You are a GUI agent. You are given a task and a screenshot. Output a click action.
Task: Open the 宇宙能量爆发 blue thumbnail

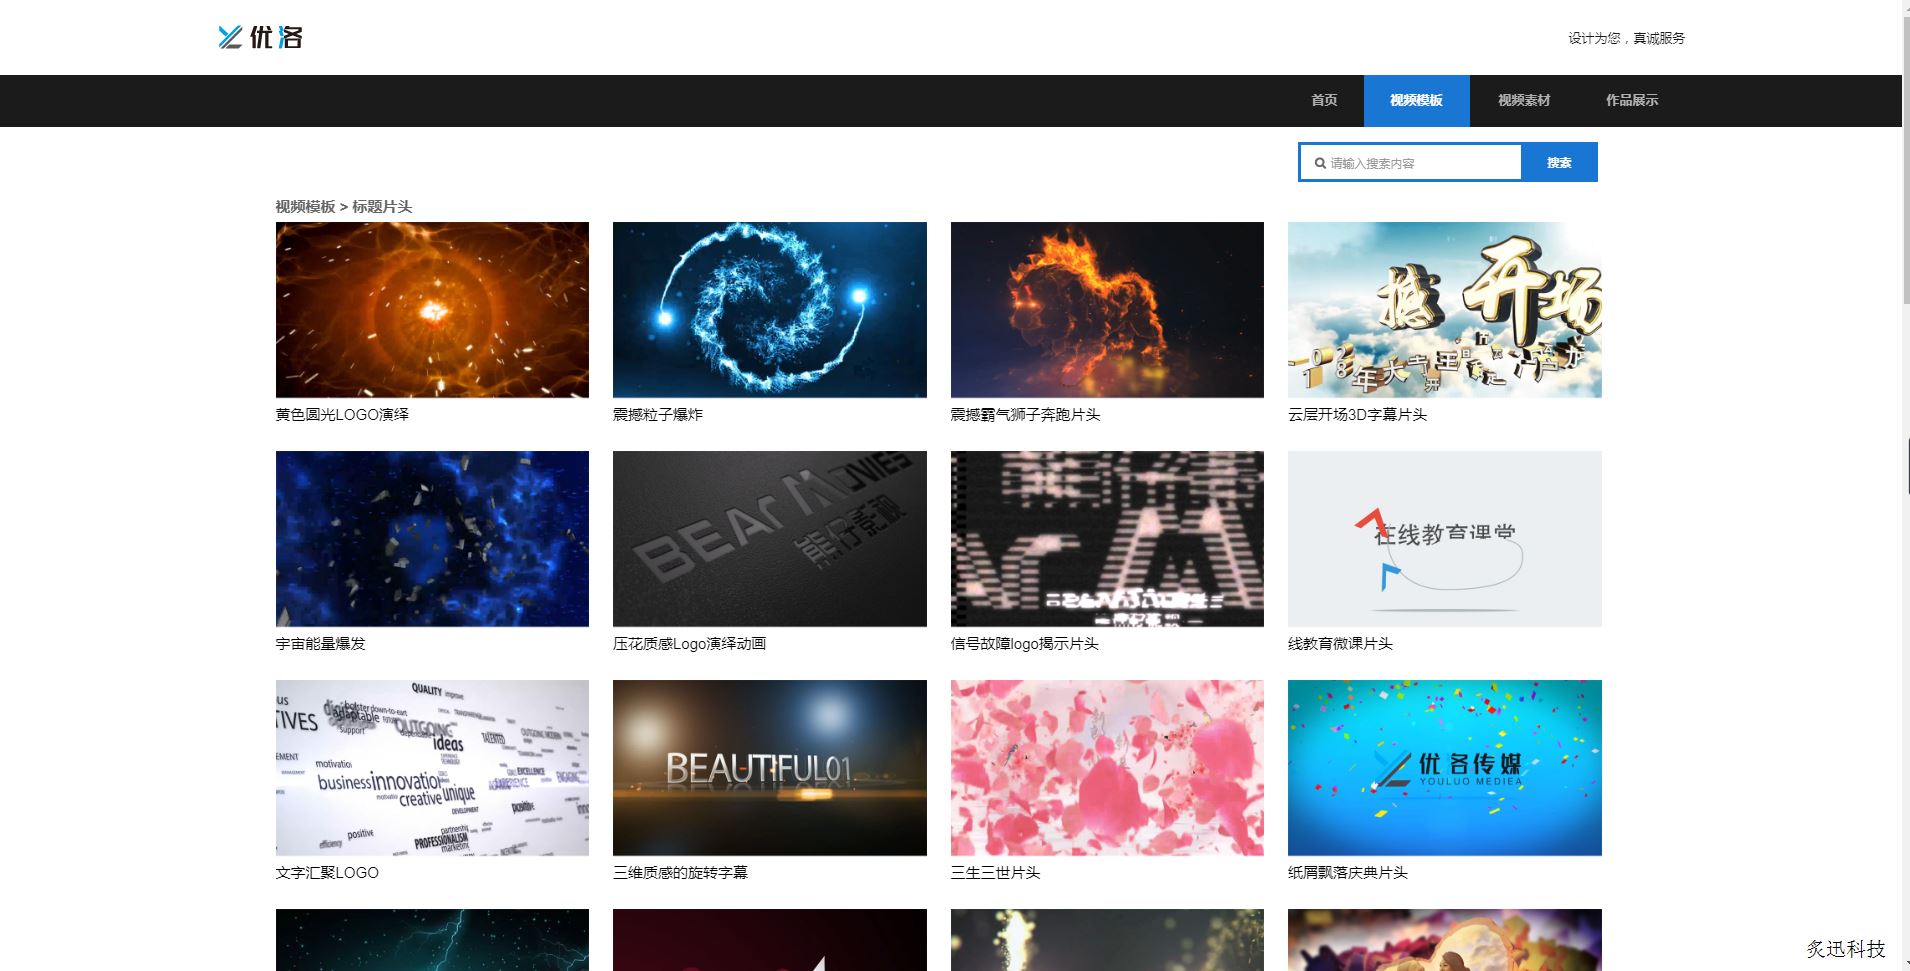click(432, 539)
